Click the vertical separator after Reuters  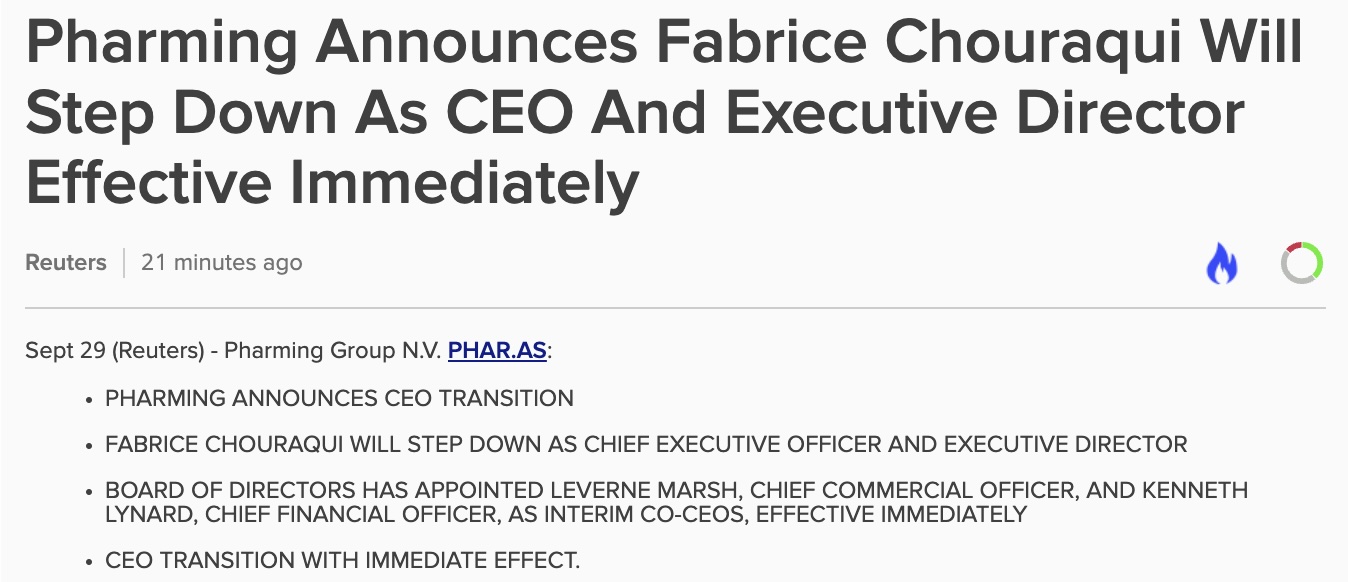point(124,263)
